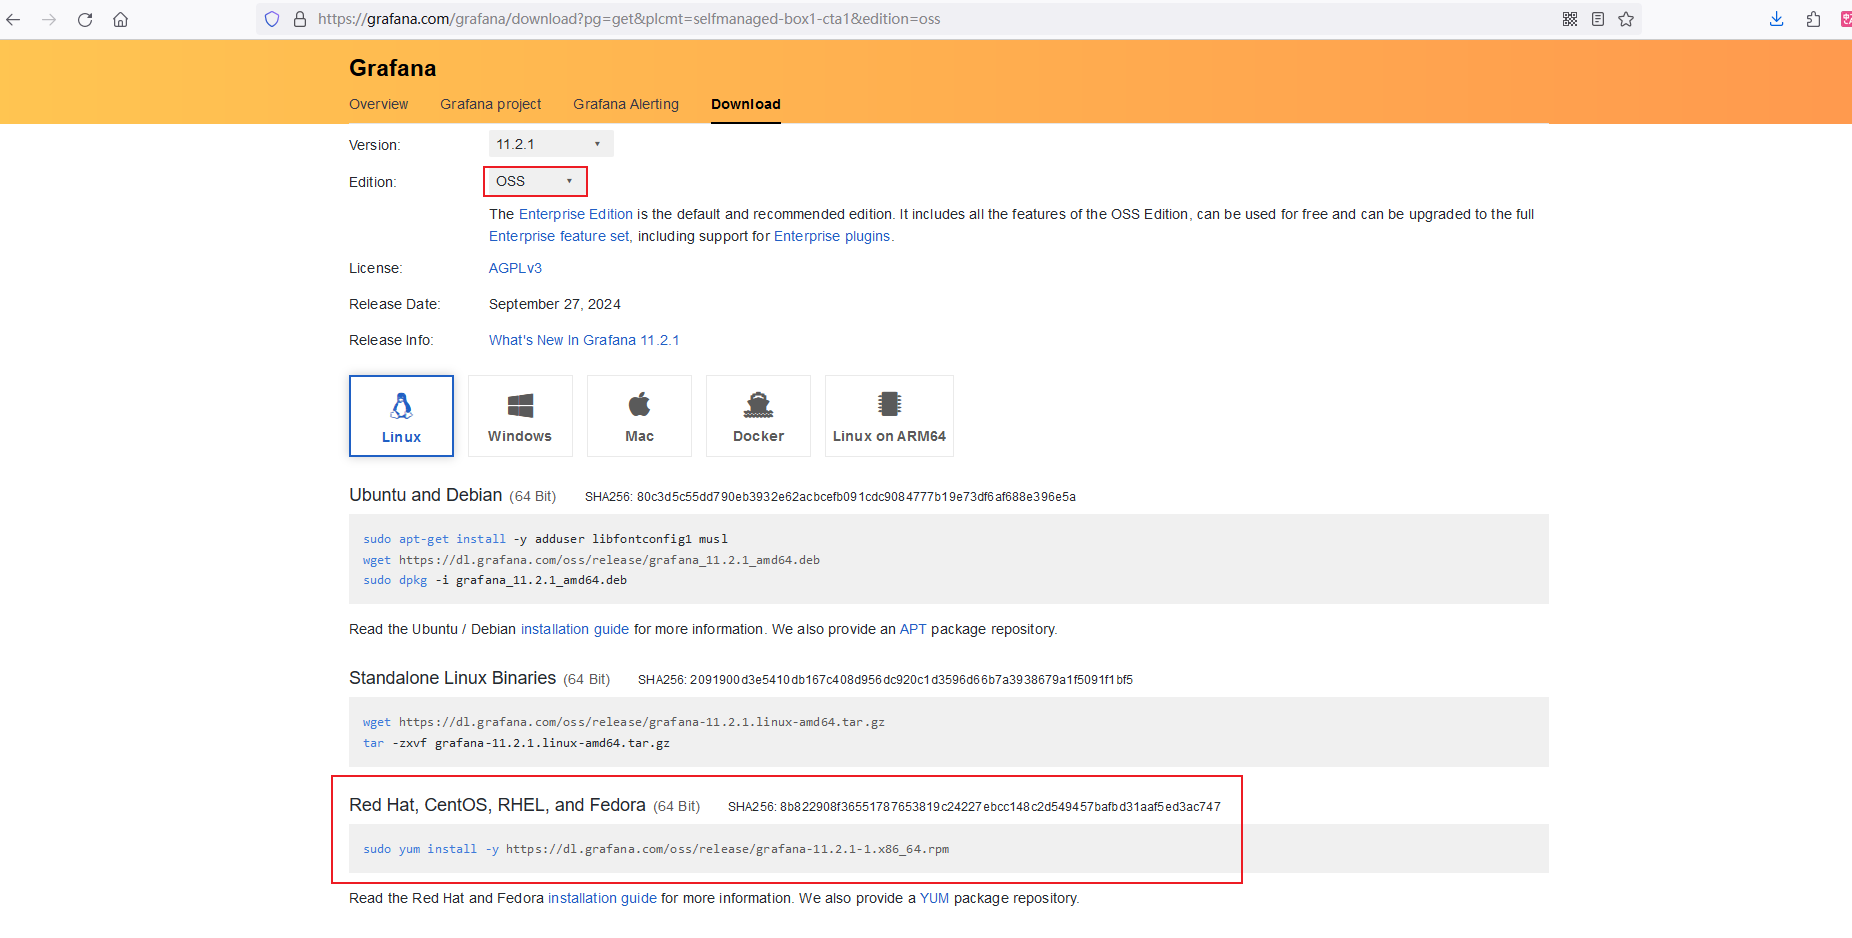Open the browser downloads icon
The height and width of the screenshot is (938, 1852).
[1776, 19]
